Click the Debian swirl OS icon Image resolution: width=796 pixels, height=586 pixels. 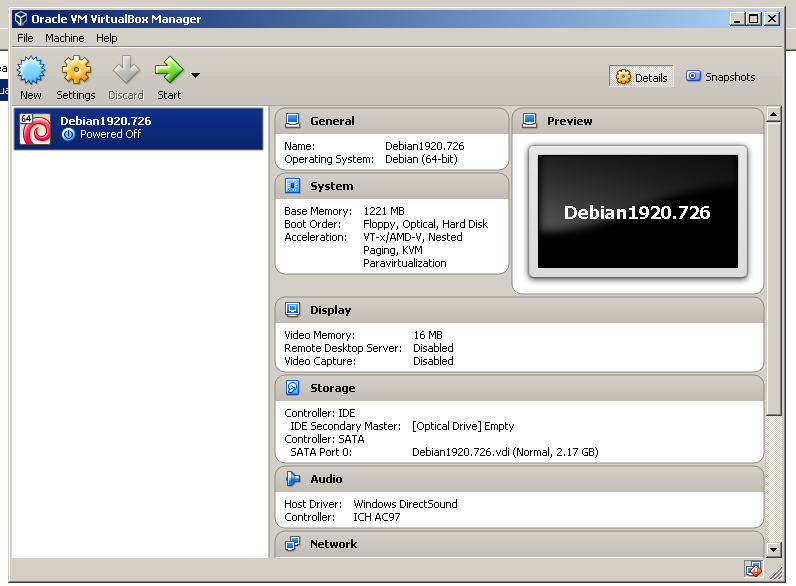[35, 128]
